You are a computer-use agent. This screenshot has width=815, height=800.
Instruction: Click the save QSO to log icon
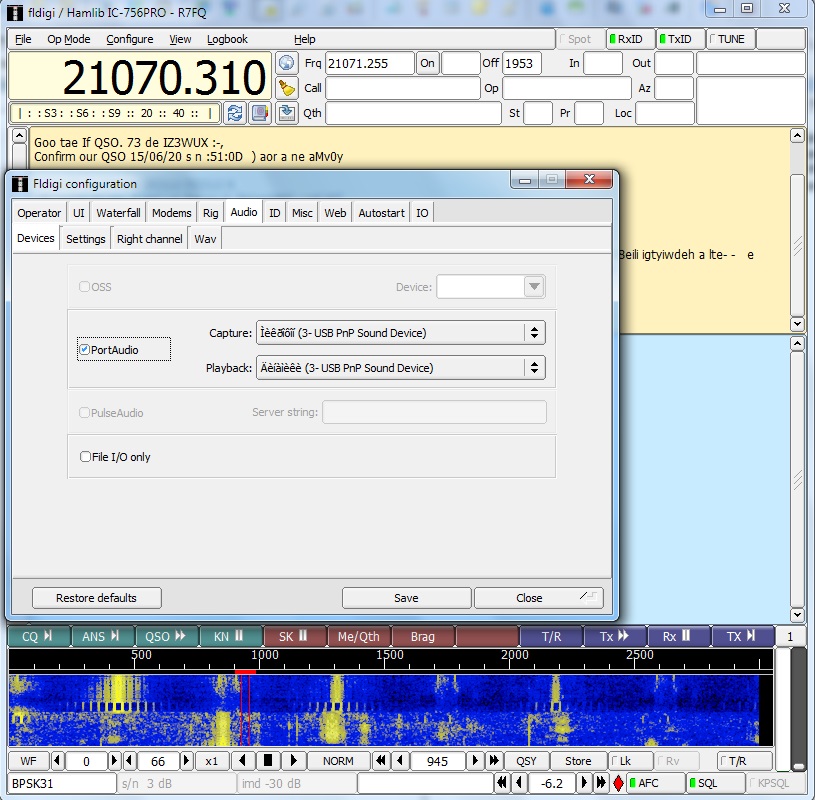(x=287, y=112)
